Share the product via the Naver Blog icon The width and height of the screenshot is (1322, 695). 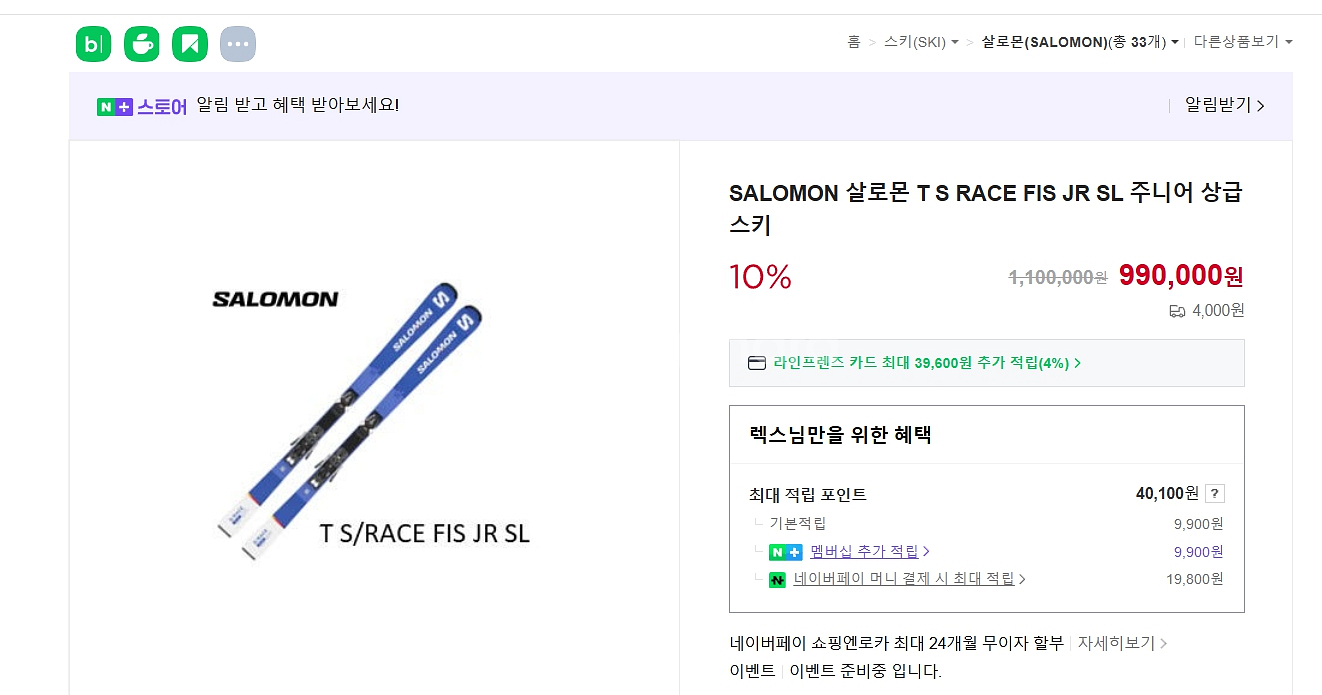tap(93, 44)
